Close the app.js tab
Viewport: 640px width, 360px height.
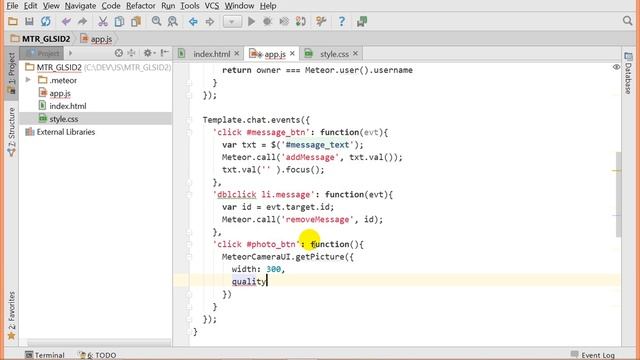click(292, 53)
